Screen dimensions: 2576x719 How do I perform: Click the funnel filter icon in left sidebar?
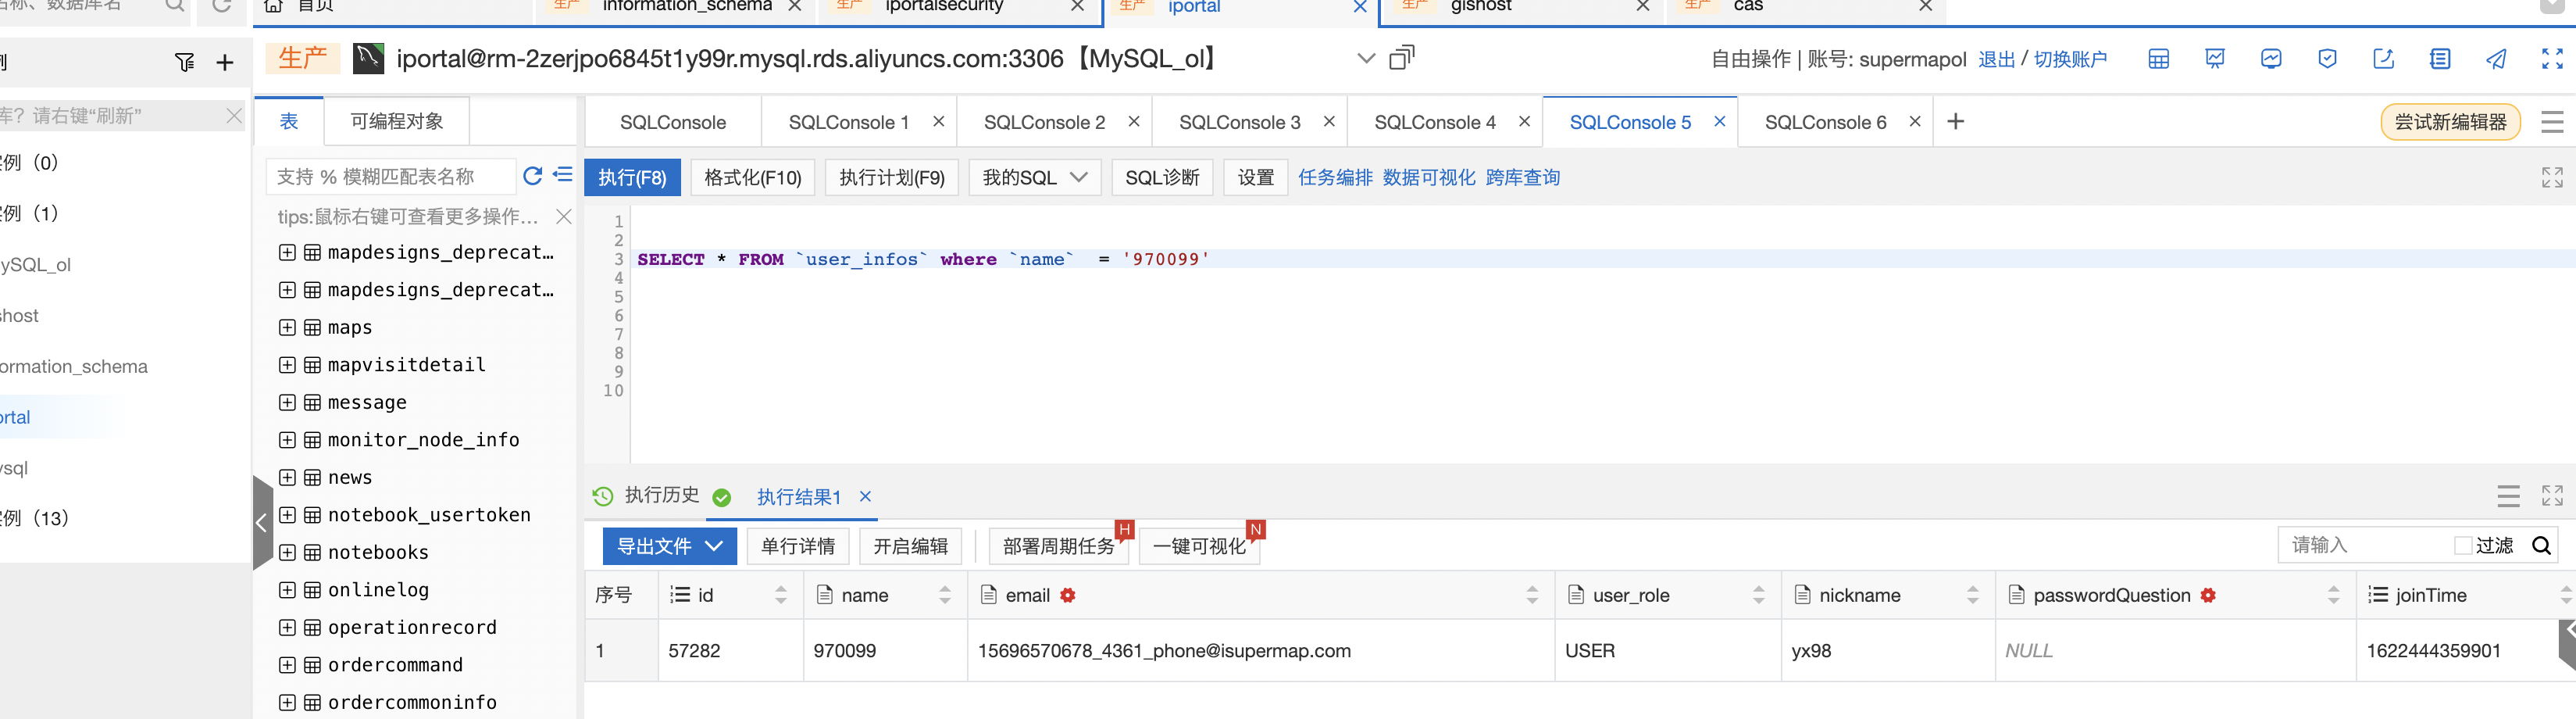184,61
